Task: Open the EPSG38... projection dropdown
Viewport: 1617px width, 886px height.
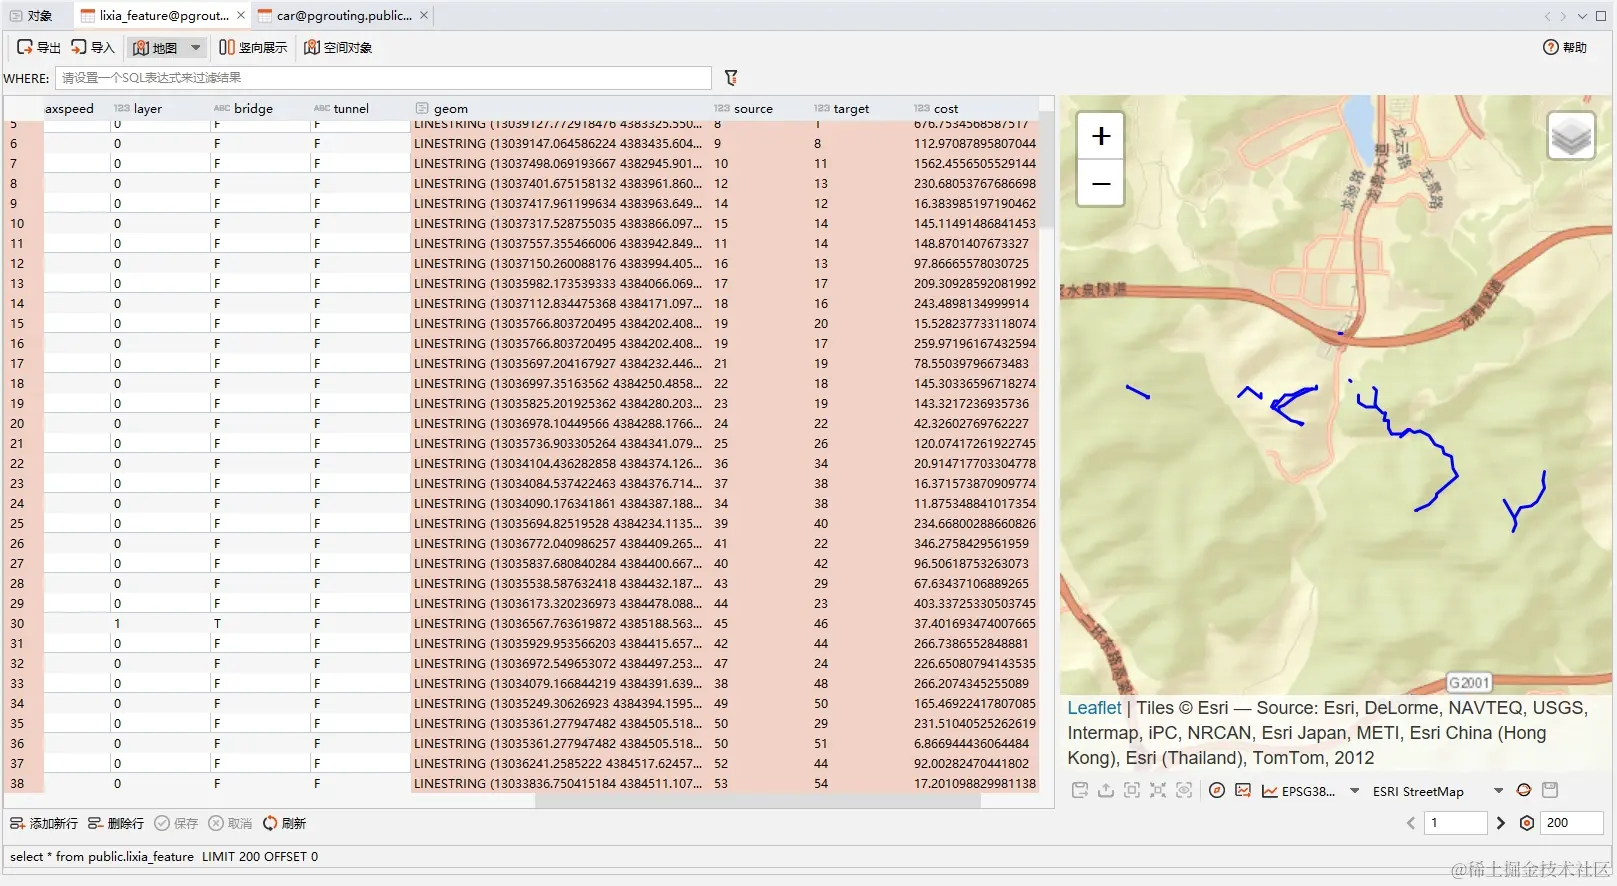Action: [1354, 791]
